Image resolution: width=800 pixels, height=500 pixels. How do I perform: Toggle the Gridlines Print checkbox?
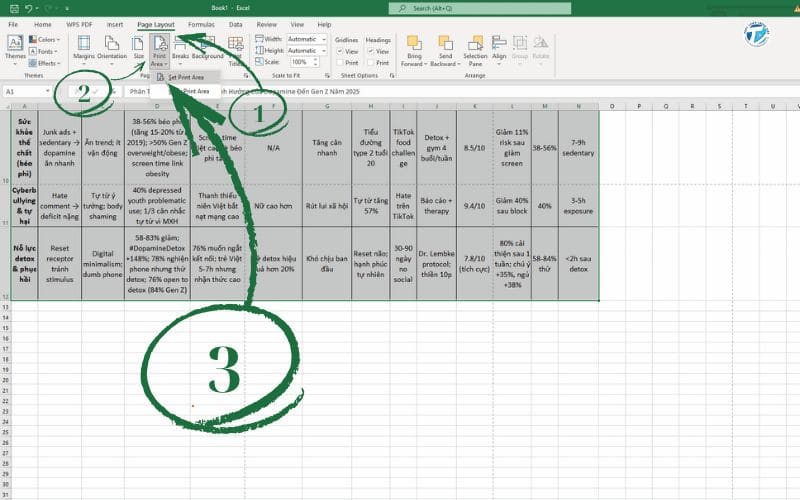point(340,63)
